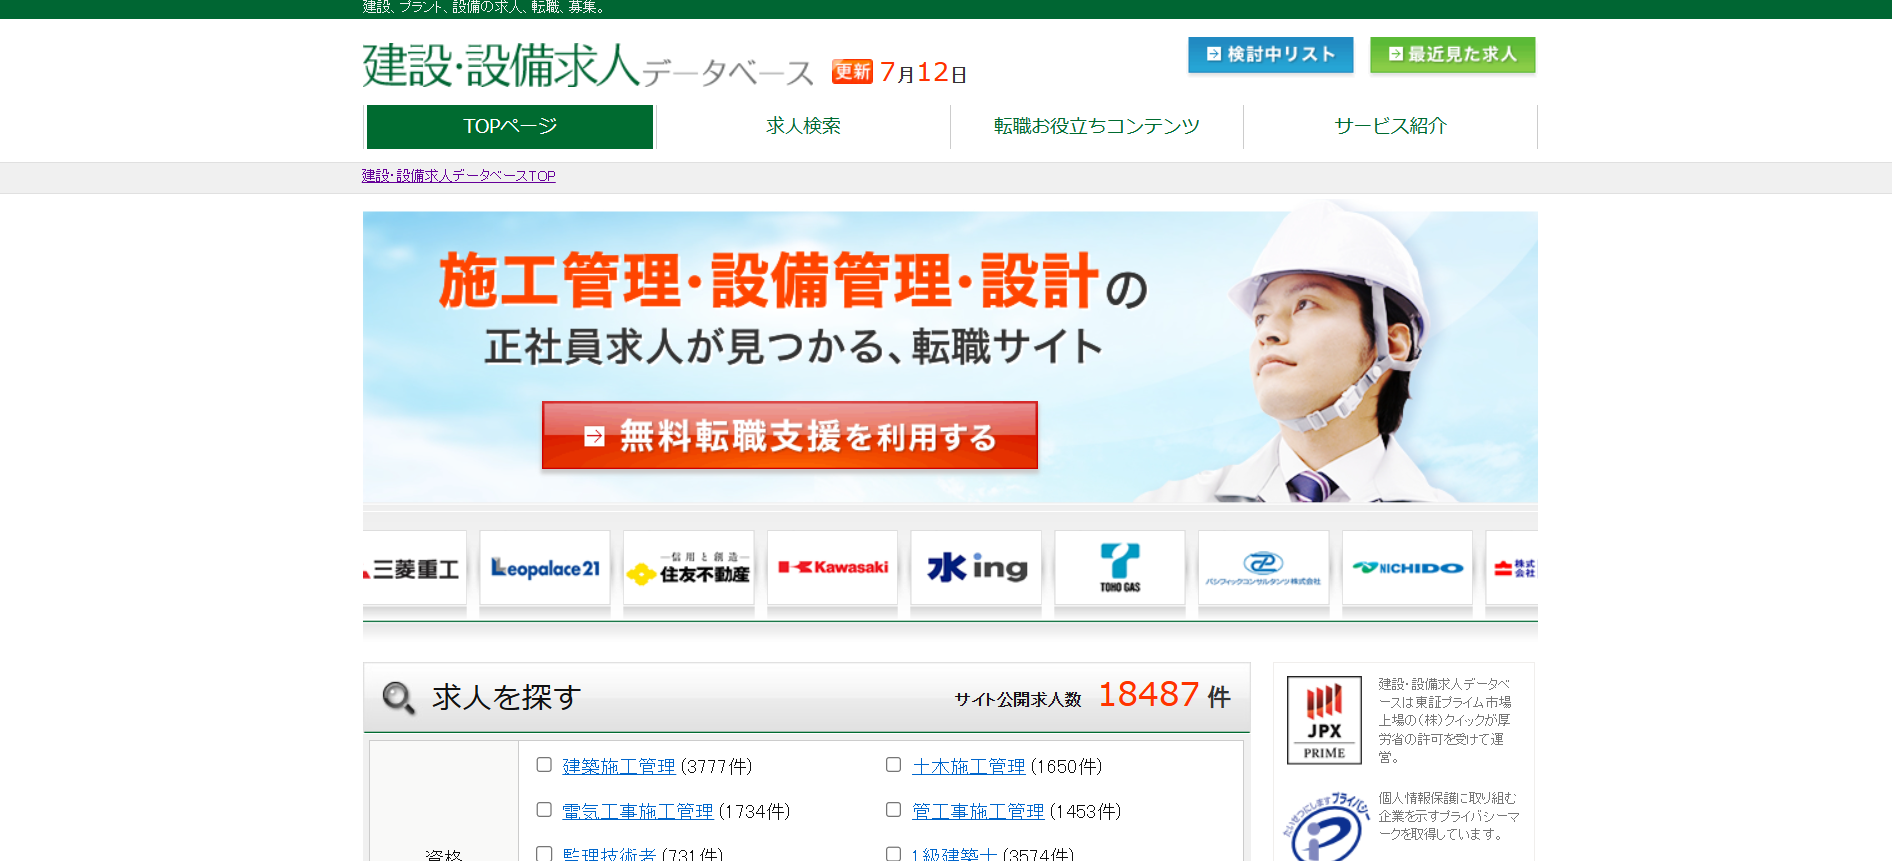The height and width of the screenshot is (861, 1892).
Task: Select the 管工事施工管理 checkbox
Action: [894, 810]
